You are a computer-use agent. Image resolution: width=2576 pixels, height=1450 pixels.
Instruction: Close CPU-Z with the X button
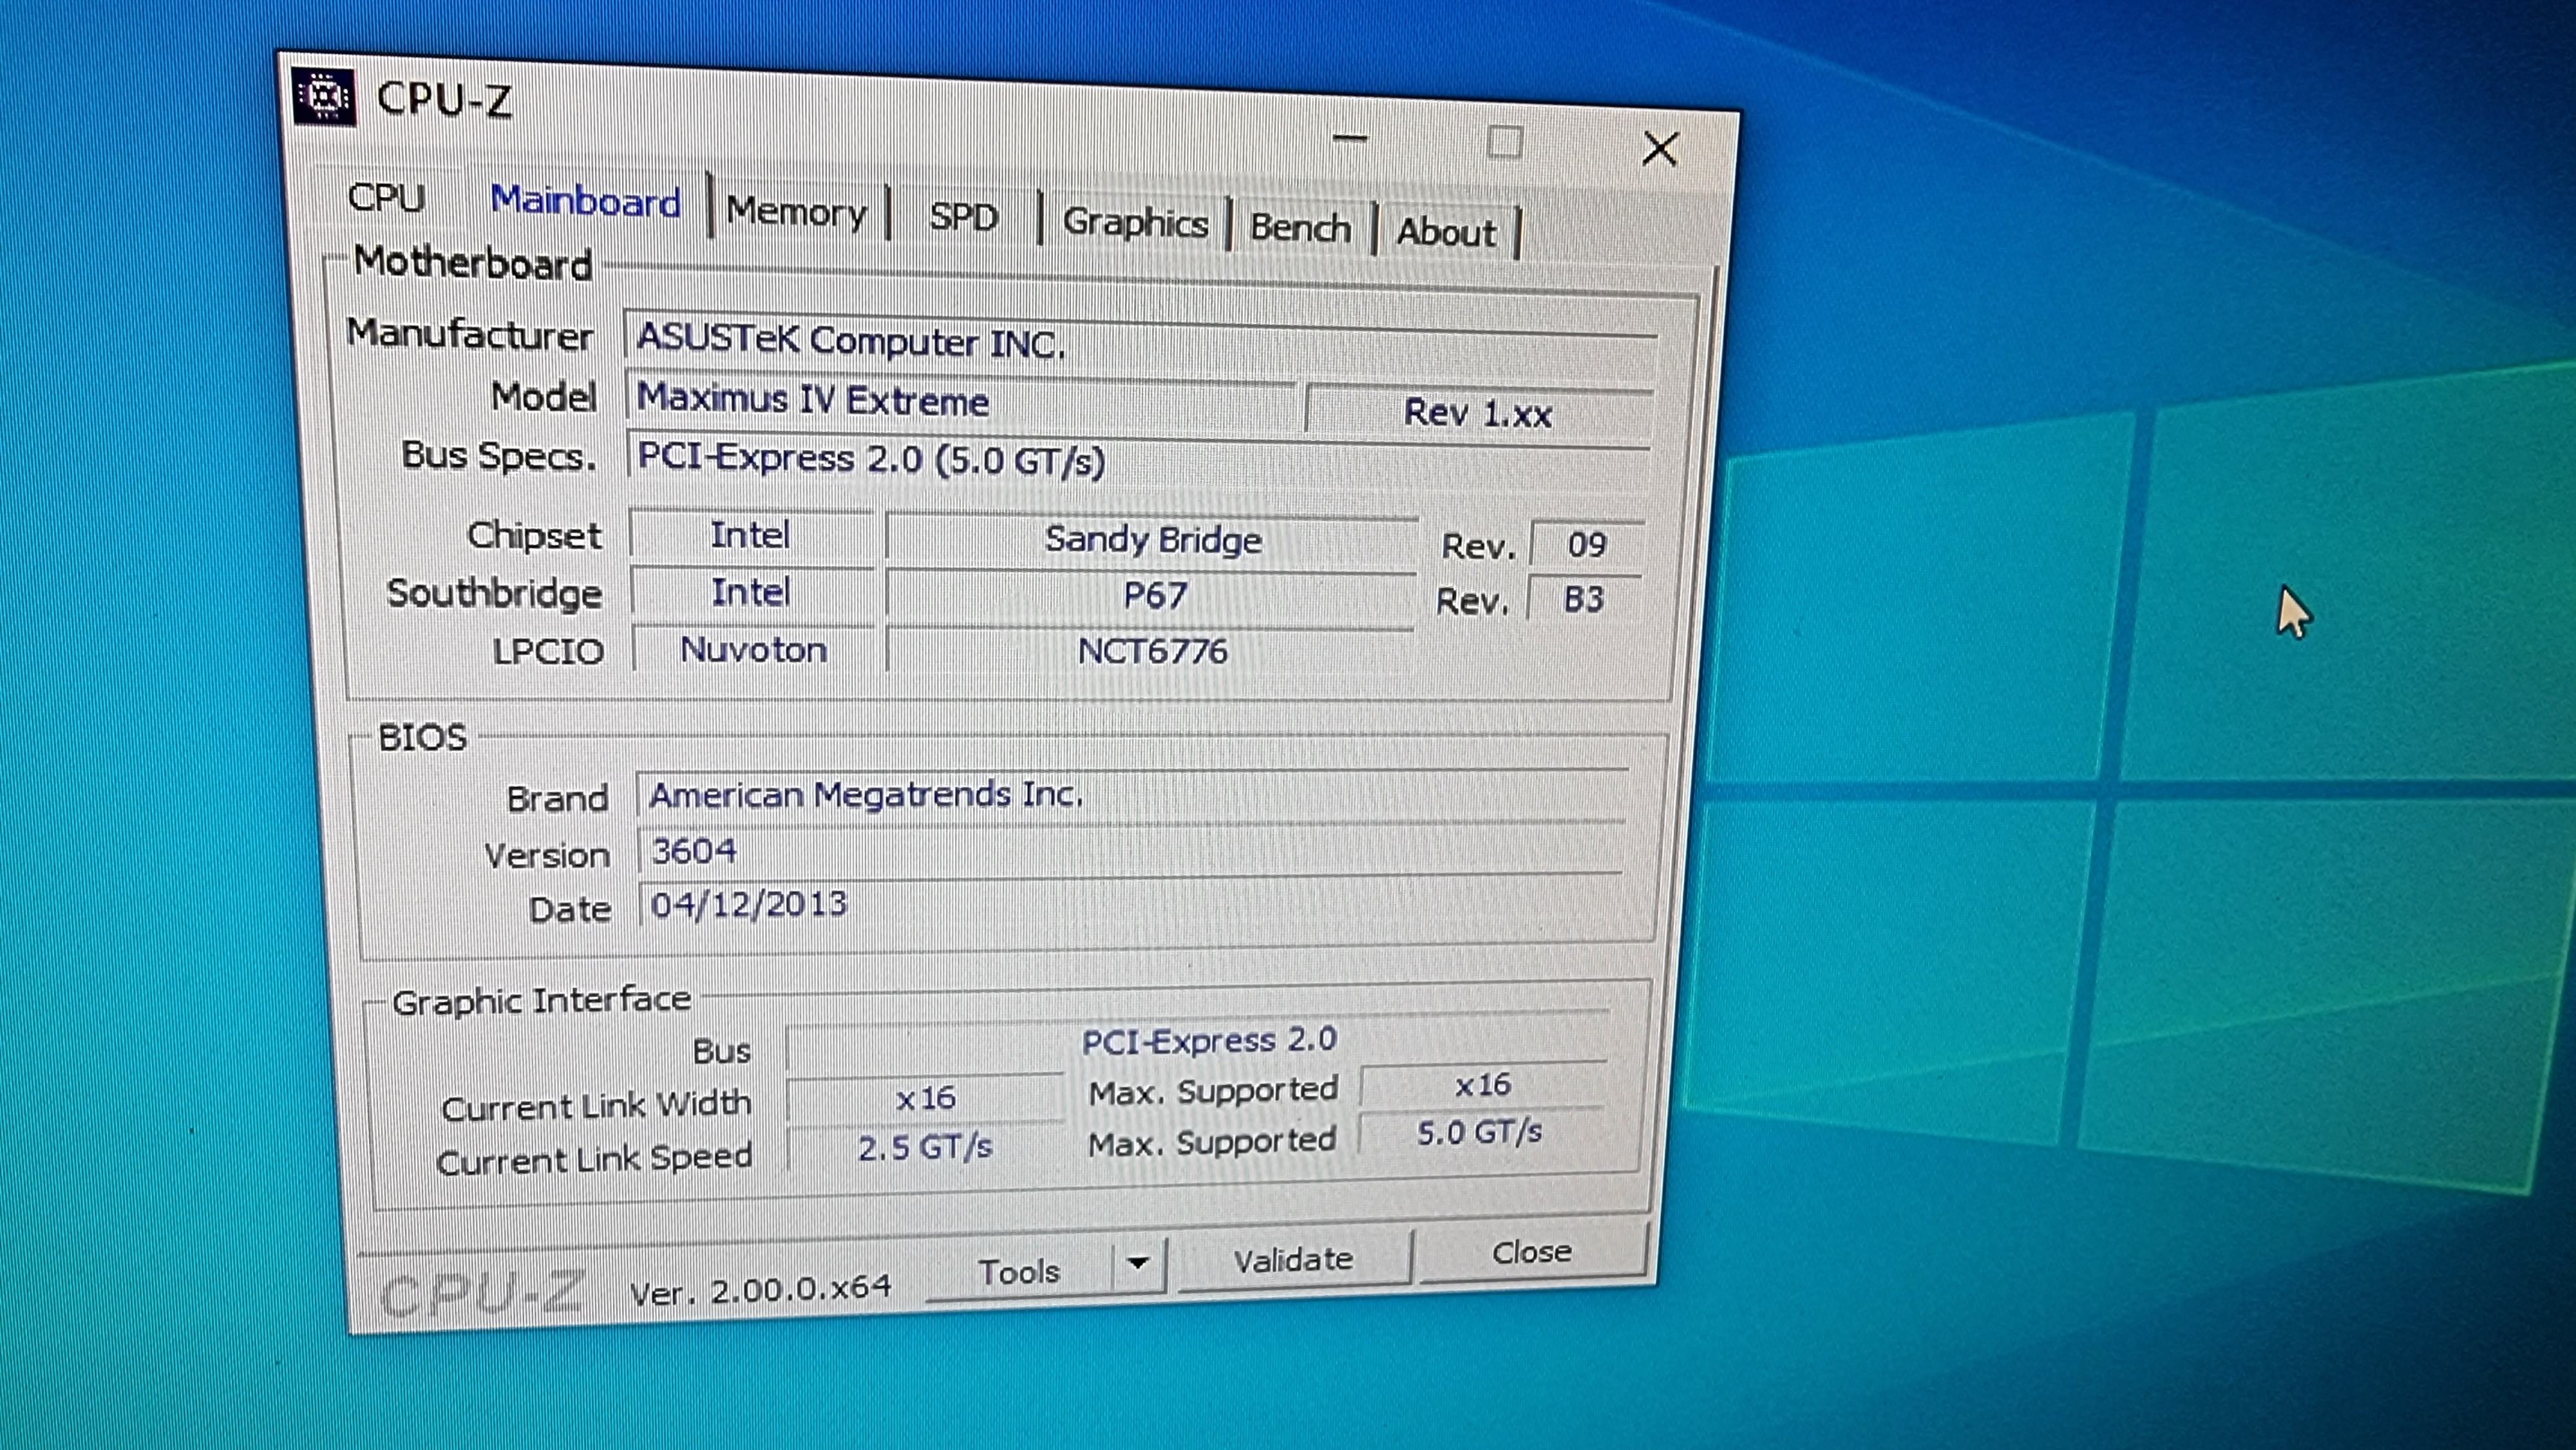[x=1660, y=149]
